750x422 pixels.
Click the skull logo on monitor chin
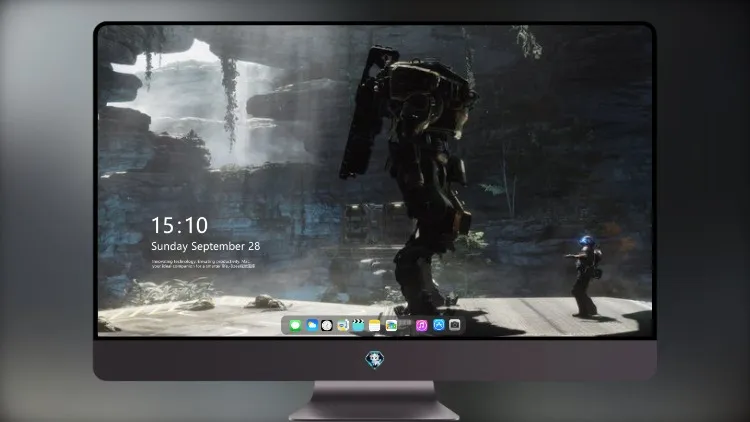[375, 359]
